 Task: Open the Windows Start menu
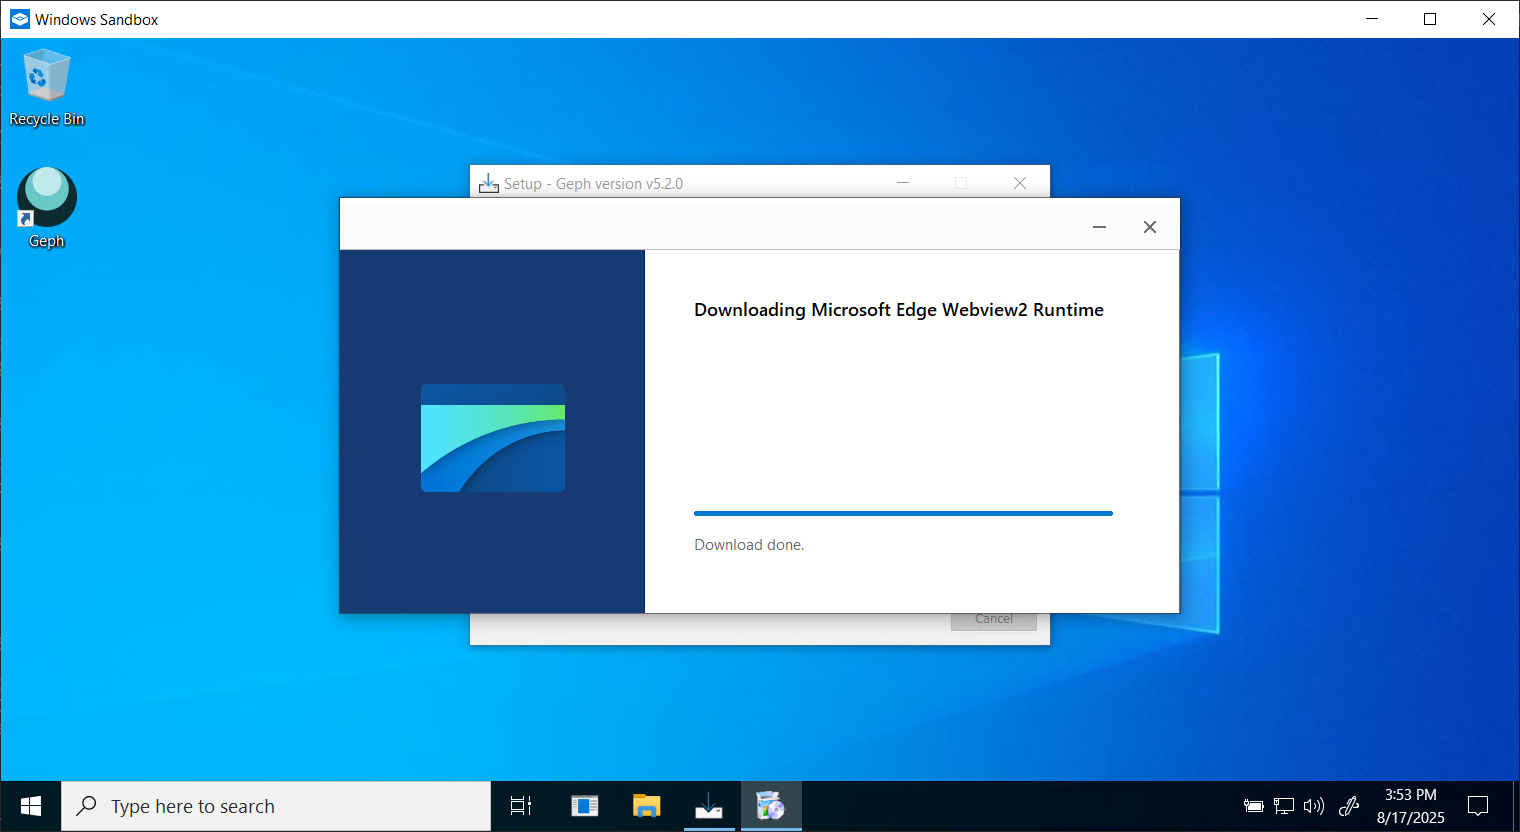point(31,806)
